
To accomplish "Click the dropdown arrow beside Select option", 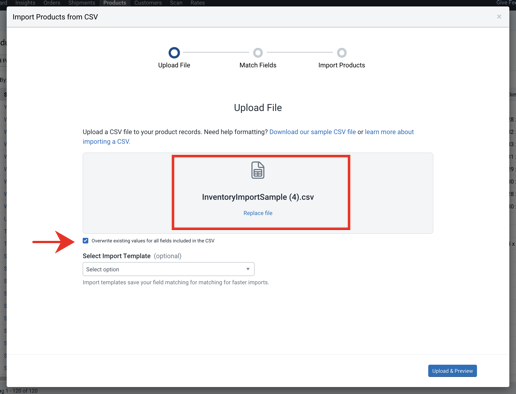I will click(248, 269).
